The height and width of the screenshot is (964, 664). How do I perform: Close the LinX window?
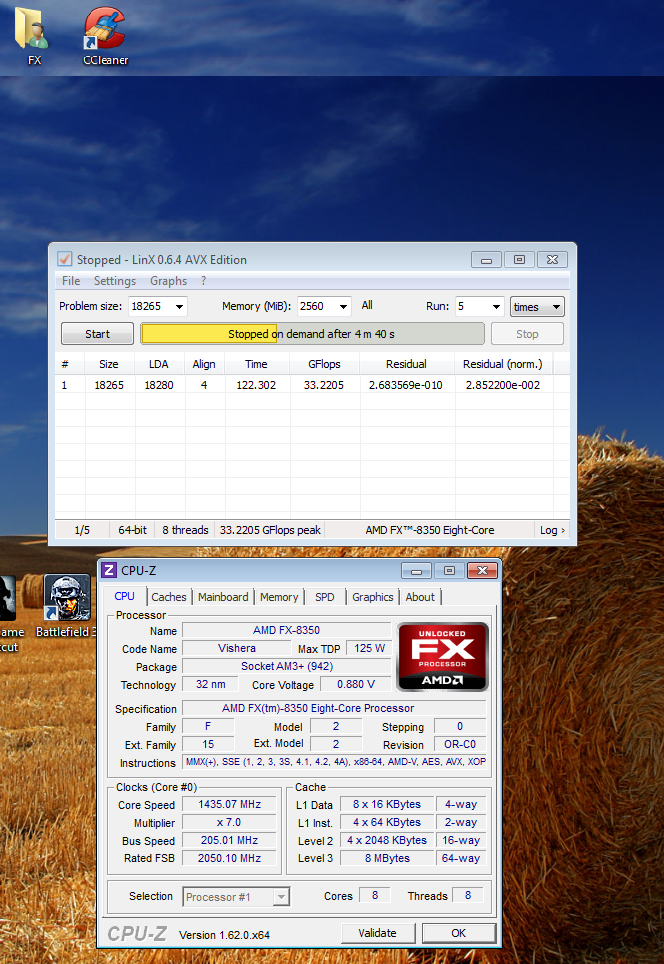(x=553, y=259)
